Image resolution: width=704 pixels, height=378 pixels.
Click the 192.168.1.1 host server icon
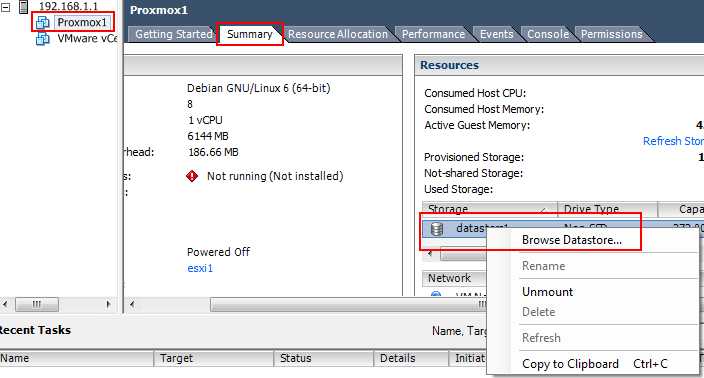(x=23, y=7)
